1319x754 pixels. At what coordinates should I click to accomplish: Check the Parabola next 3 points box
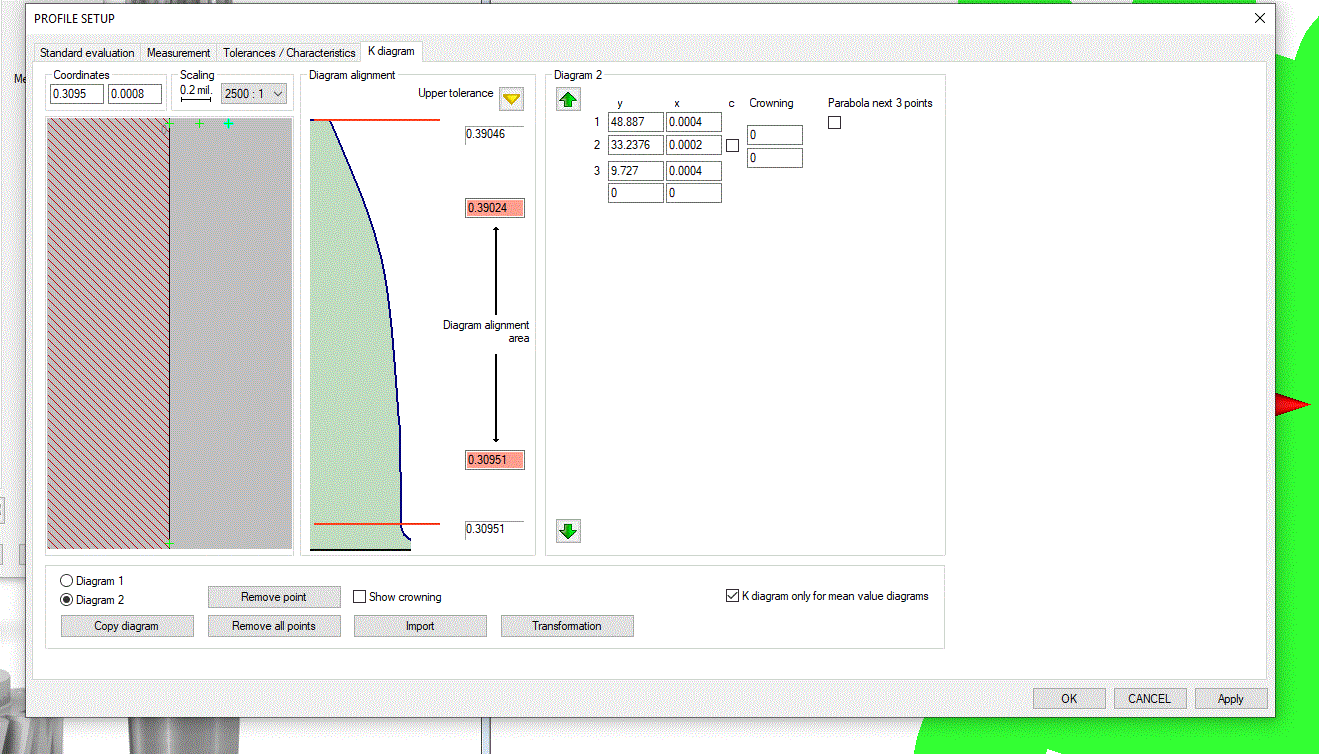click(x=835, y=122)
